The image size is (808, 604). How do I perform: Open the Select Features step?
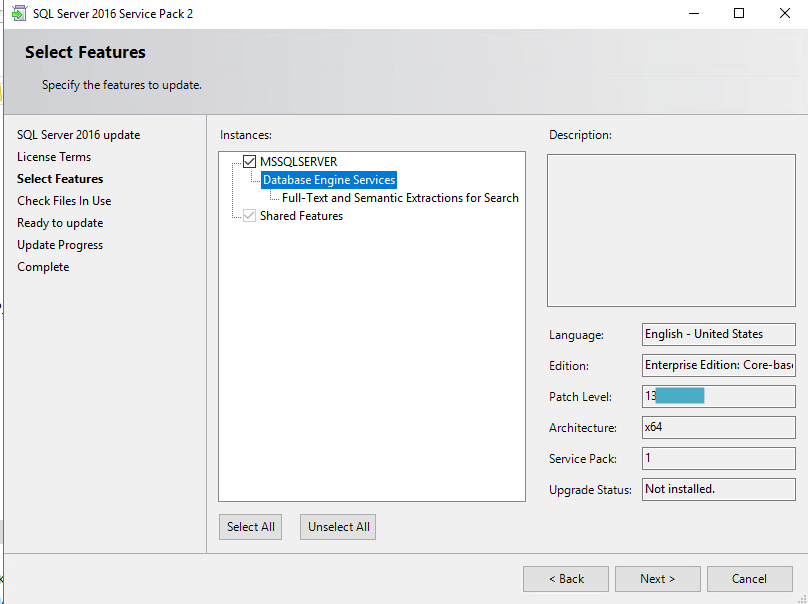coord(60,179)
